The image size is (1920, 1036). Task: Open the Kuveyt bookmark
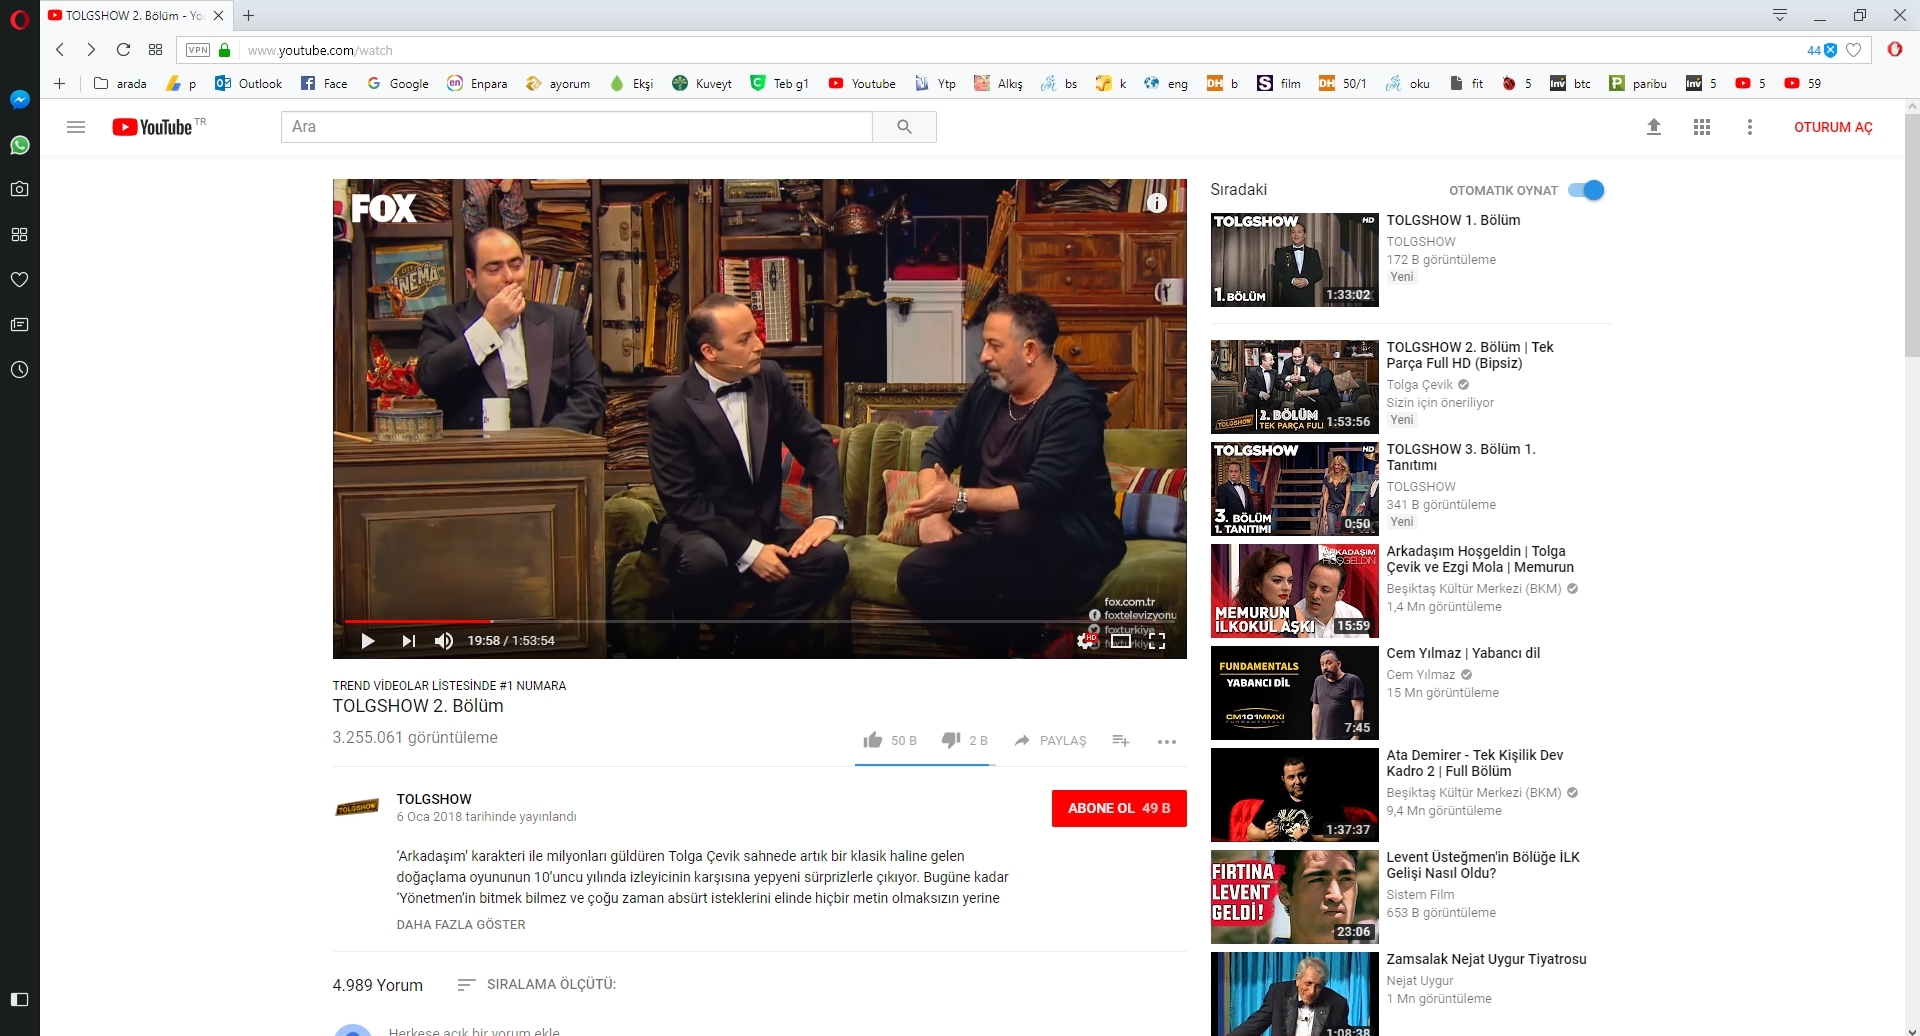click(702, 84)
